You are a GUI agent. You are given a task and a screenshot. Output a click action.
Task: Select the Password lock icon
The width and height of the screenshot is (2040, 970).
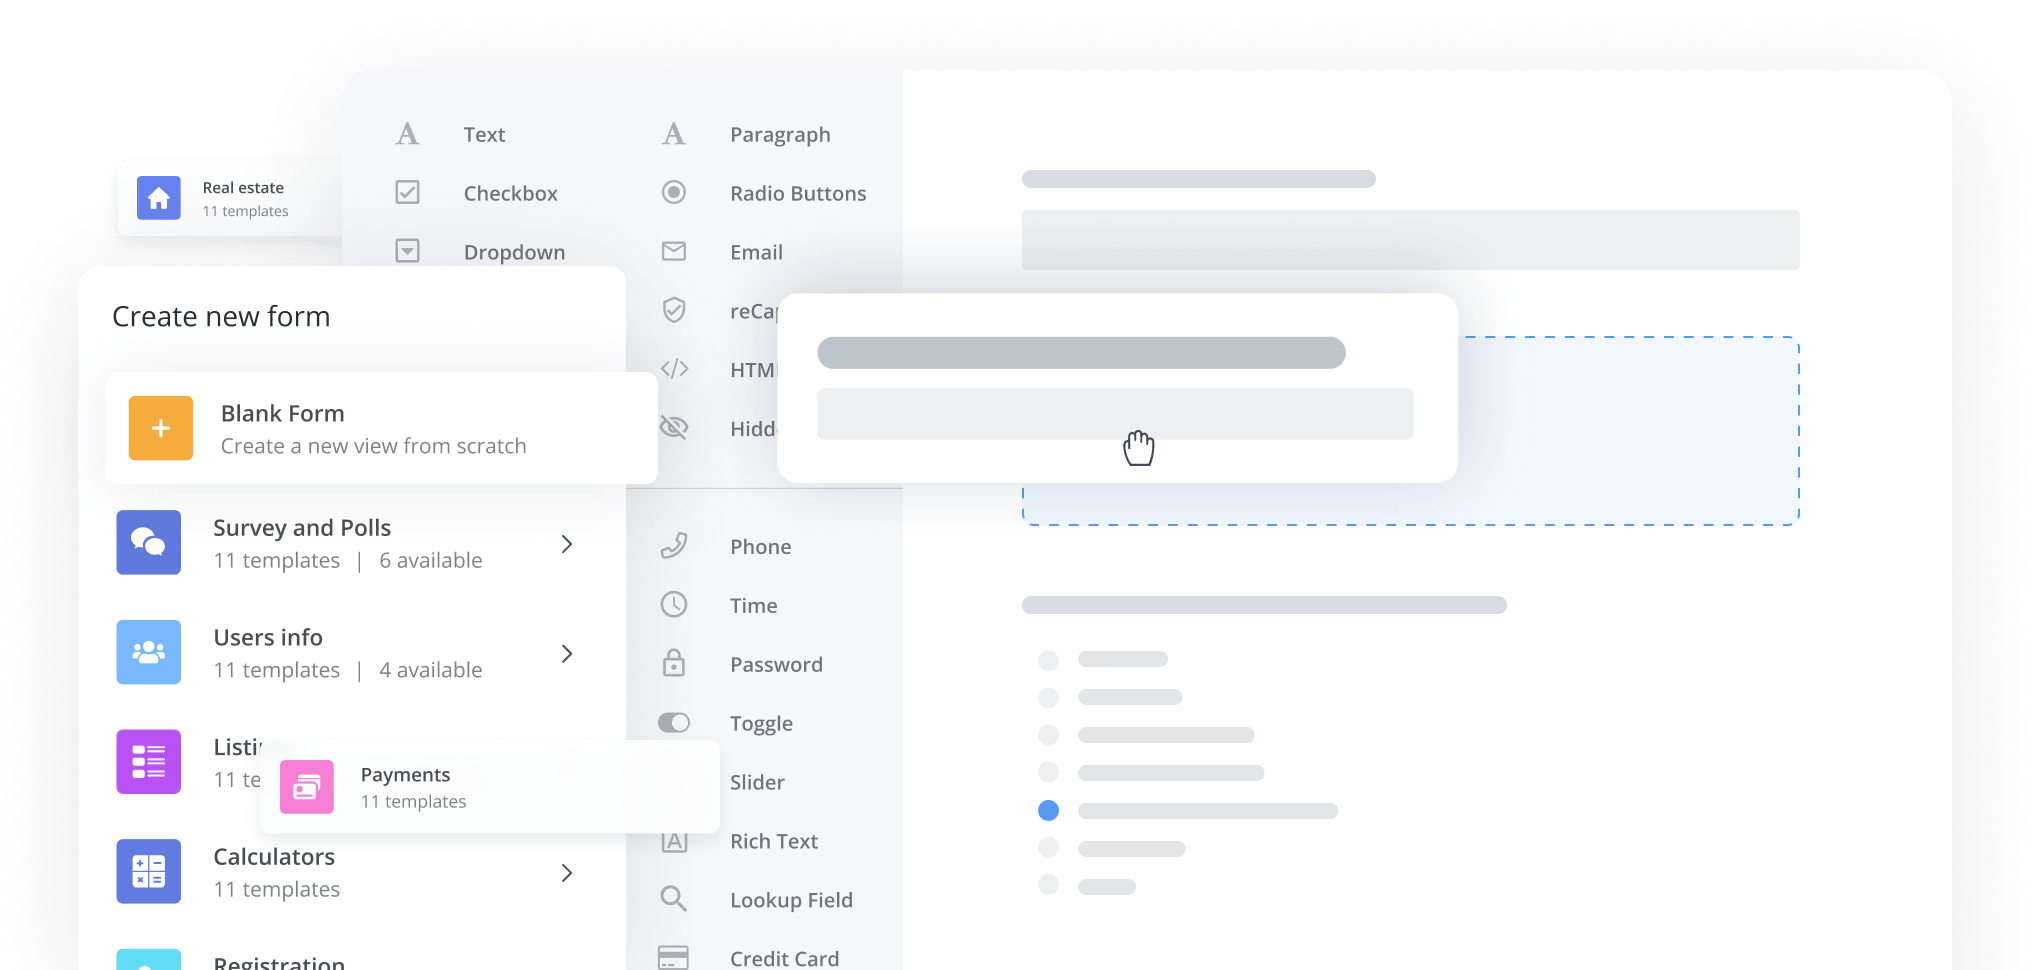pyautogui.click(x=675, y=663)
